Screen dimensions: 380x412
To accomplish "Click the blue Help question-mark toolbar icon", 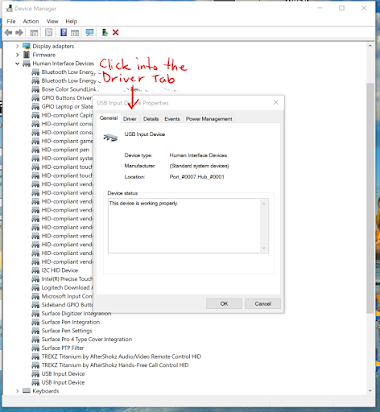I will tap(63, 32).
